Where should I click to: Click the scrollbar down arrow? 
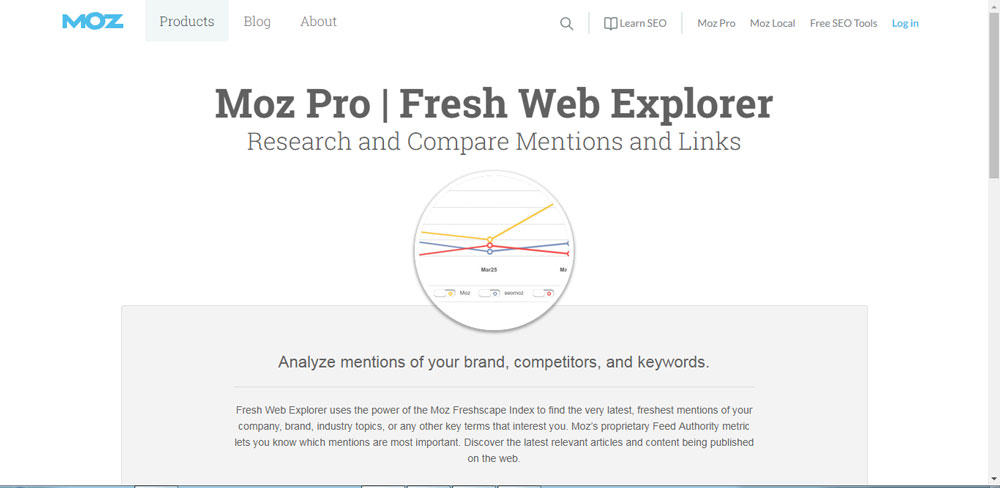[x=993, y=481]
